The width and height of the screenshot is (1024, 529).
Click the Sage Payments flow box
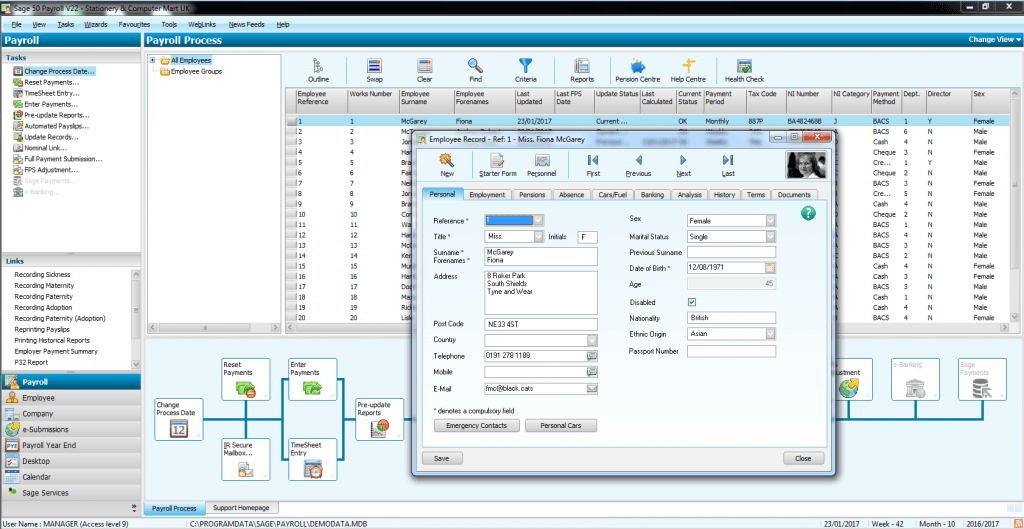(982, 379)
